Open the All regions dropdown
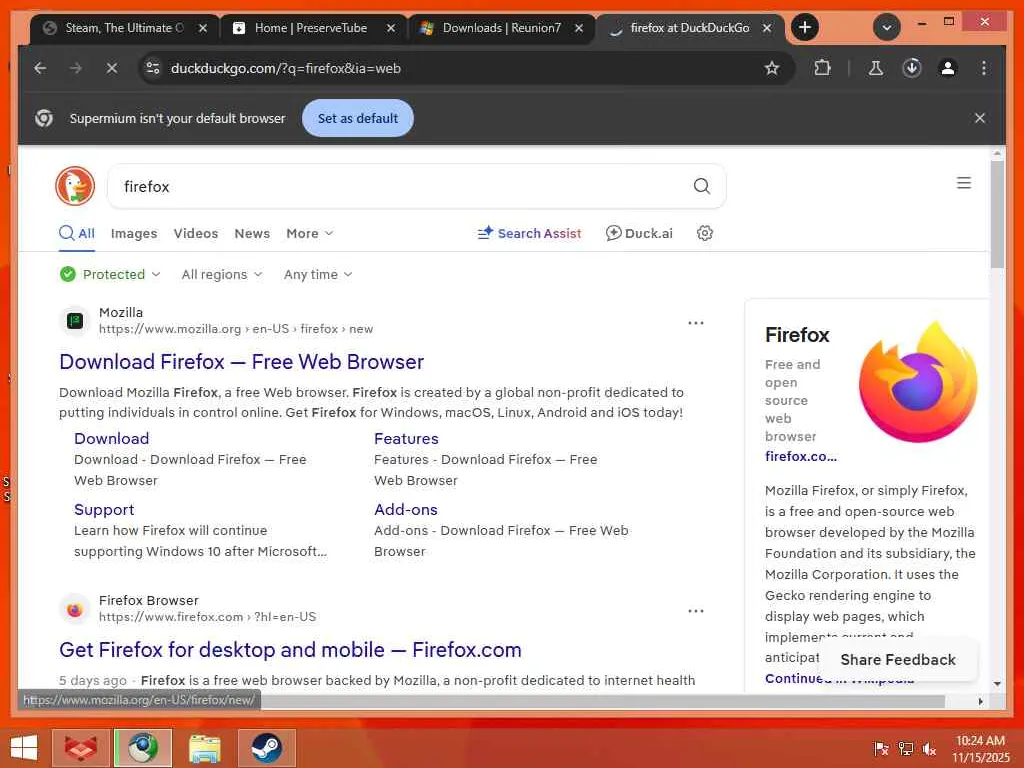Screen dimensions: 1024x768 [x=222, y=274]
